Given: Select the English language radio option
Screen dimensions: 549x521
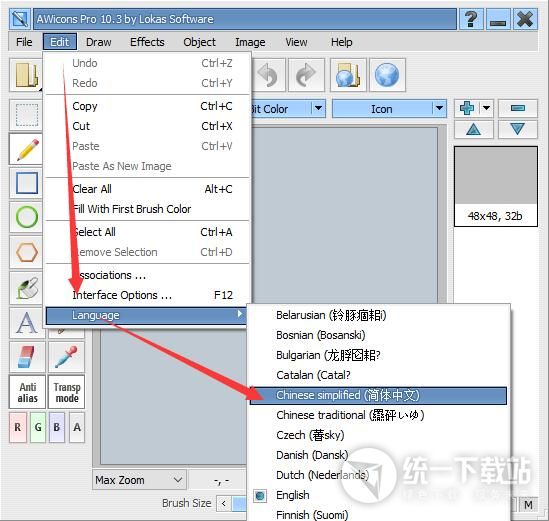Looking at the screenshot, I should [293, 495].
